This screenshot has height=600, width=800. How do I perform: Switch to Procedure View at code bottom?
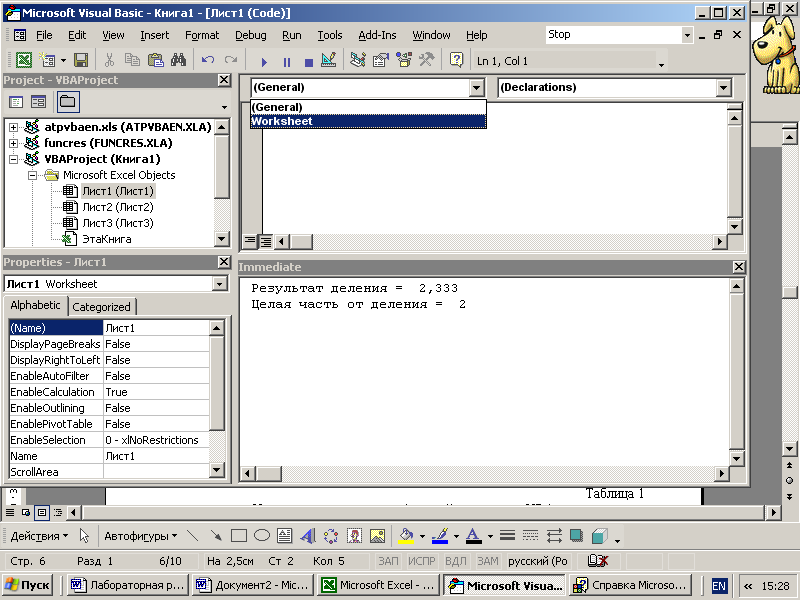click(x=249, y=241)
